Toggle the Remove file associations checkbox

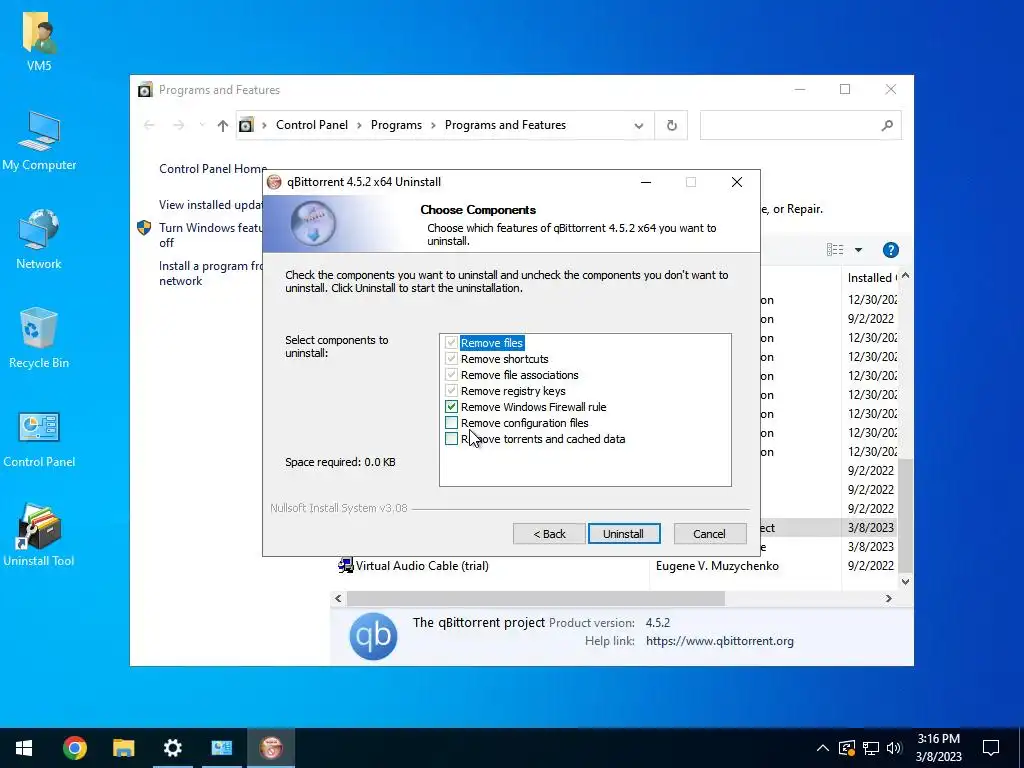tap(451, 375)
